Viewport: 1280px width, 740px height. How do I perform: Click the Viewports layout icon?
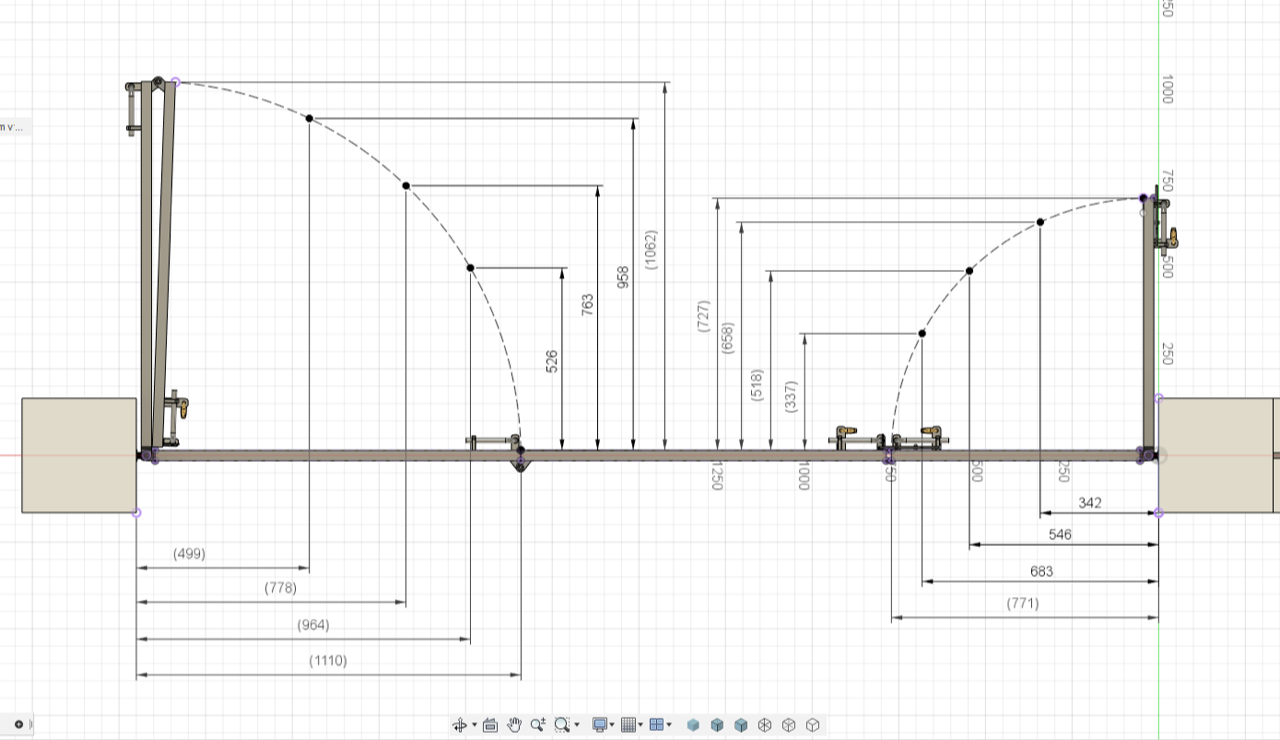coord(656,725)
